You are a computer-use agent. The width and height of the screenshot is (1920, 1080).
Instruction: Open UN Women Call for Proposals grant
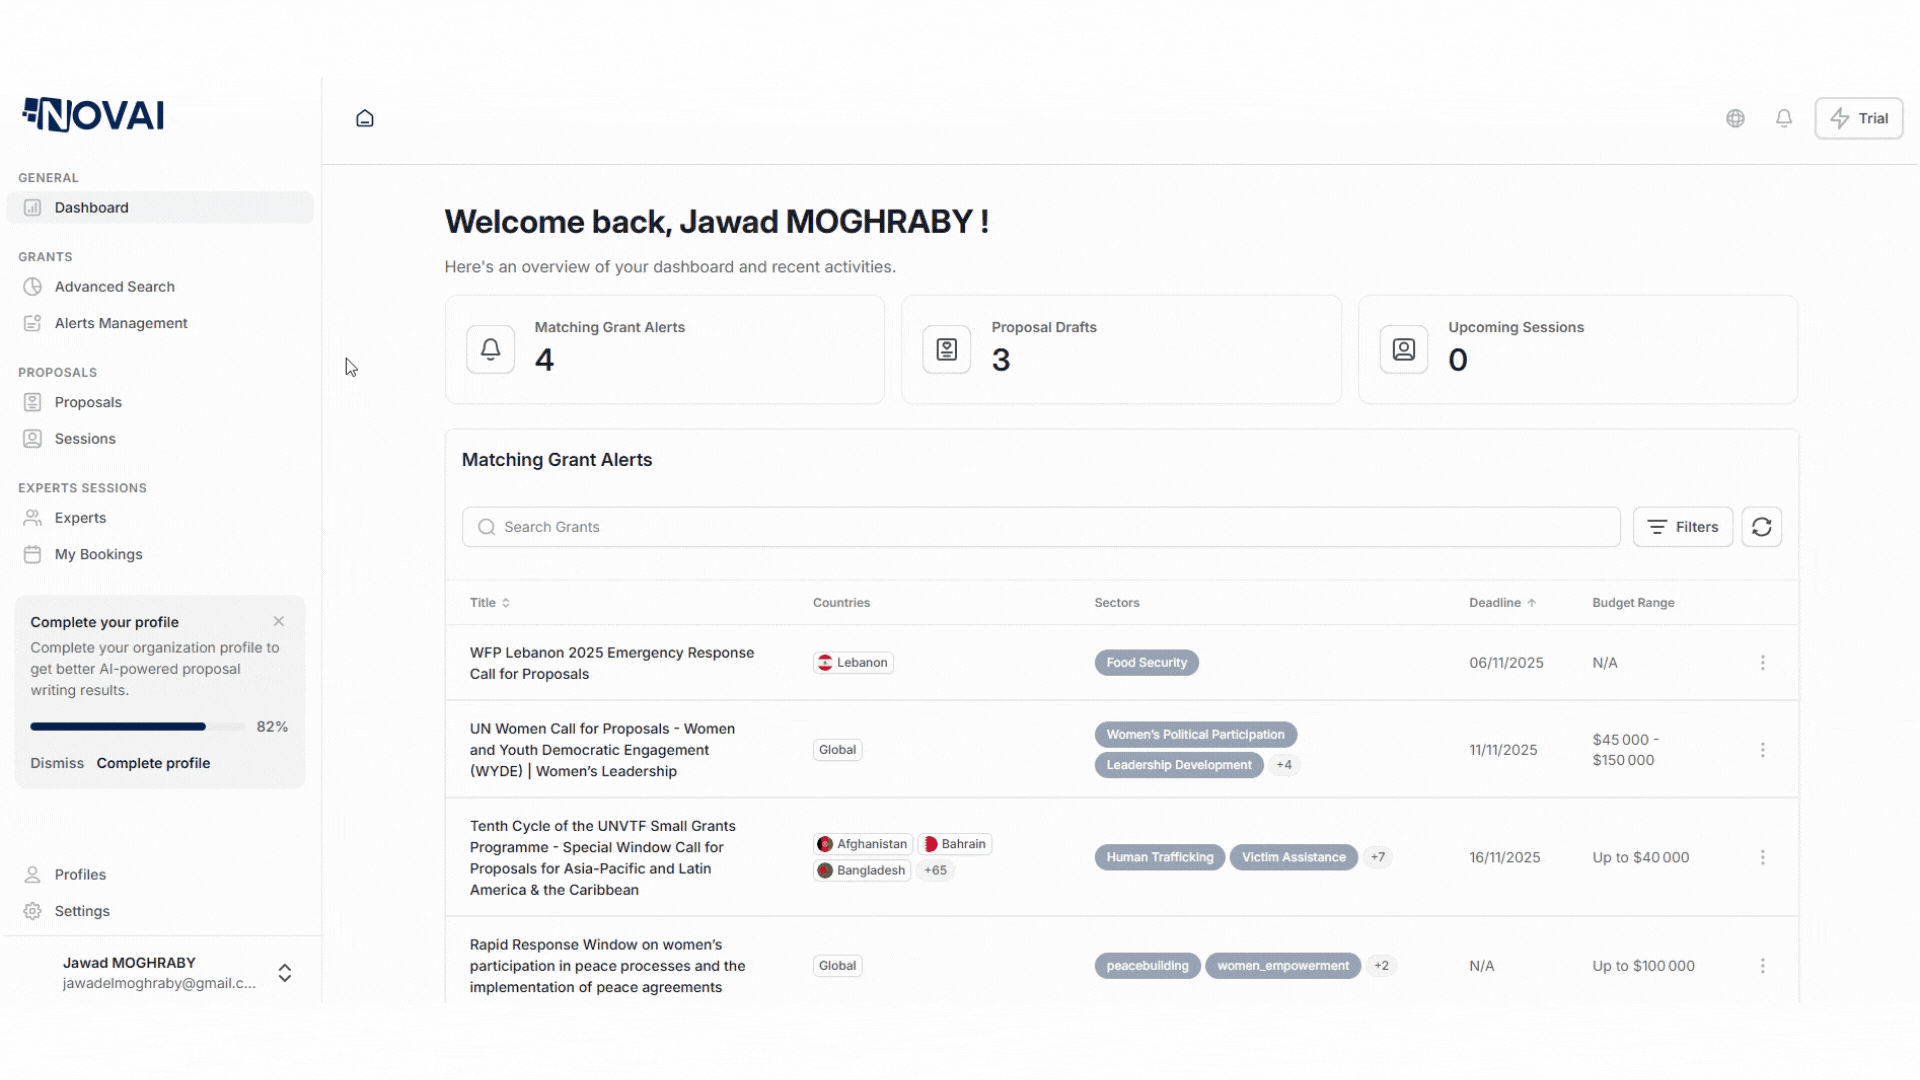tap(603, 750)
